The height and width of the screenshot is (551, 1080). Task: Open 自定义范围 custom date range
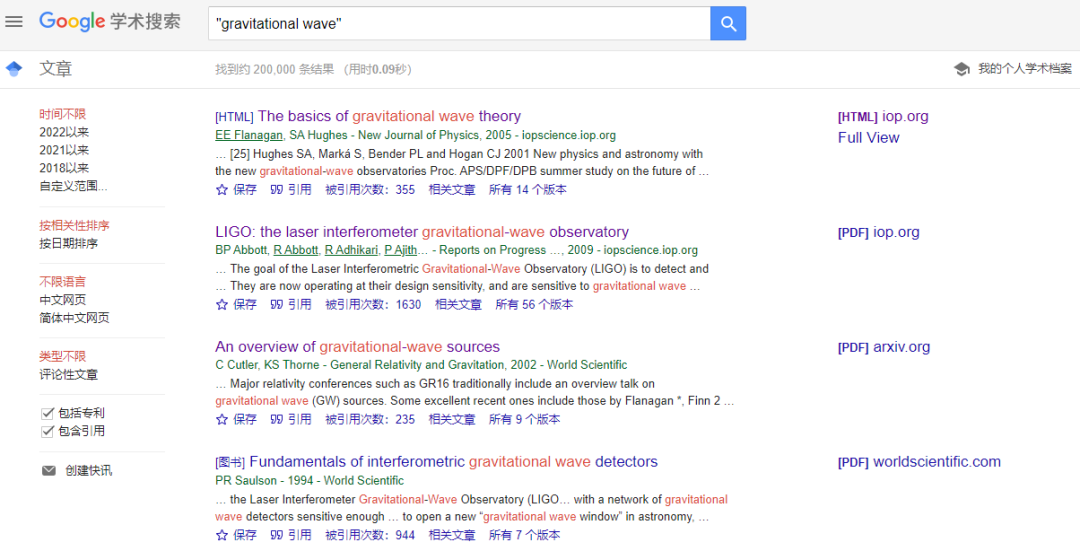(x=73, y=186)
